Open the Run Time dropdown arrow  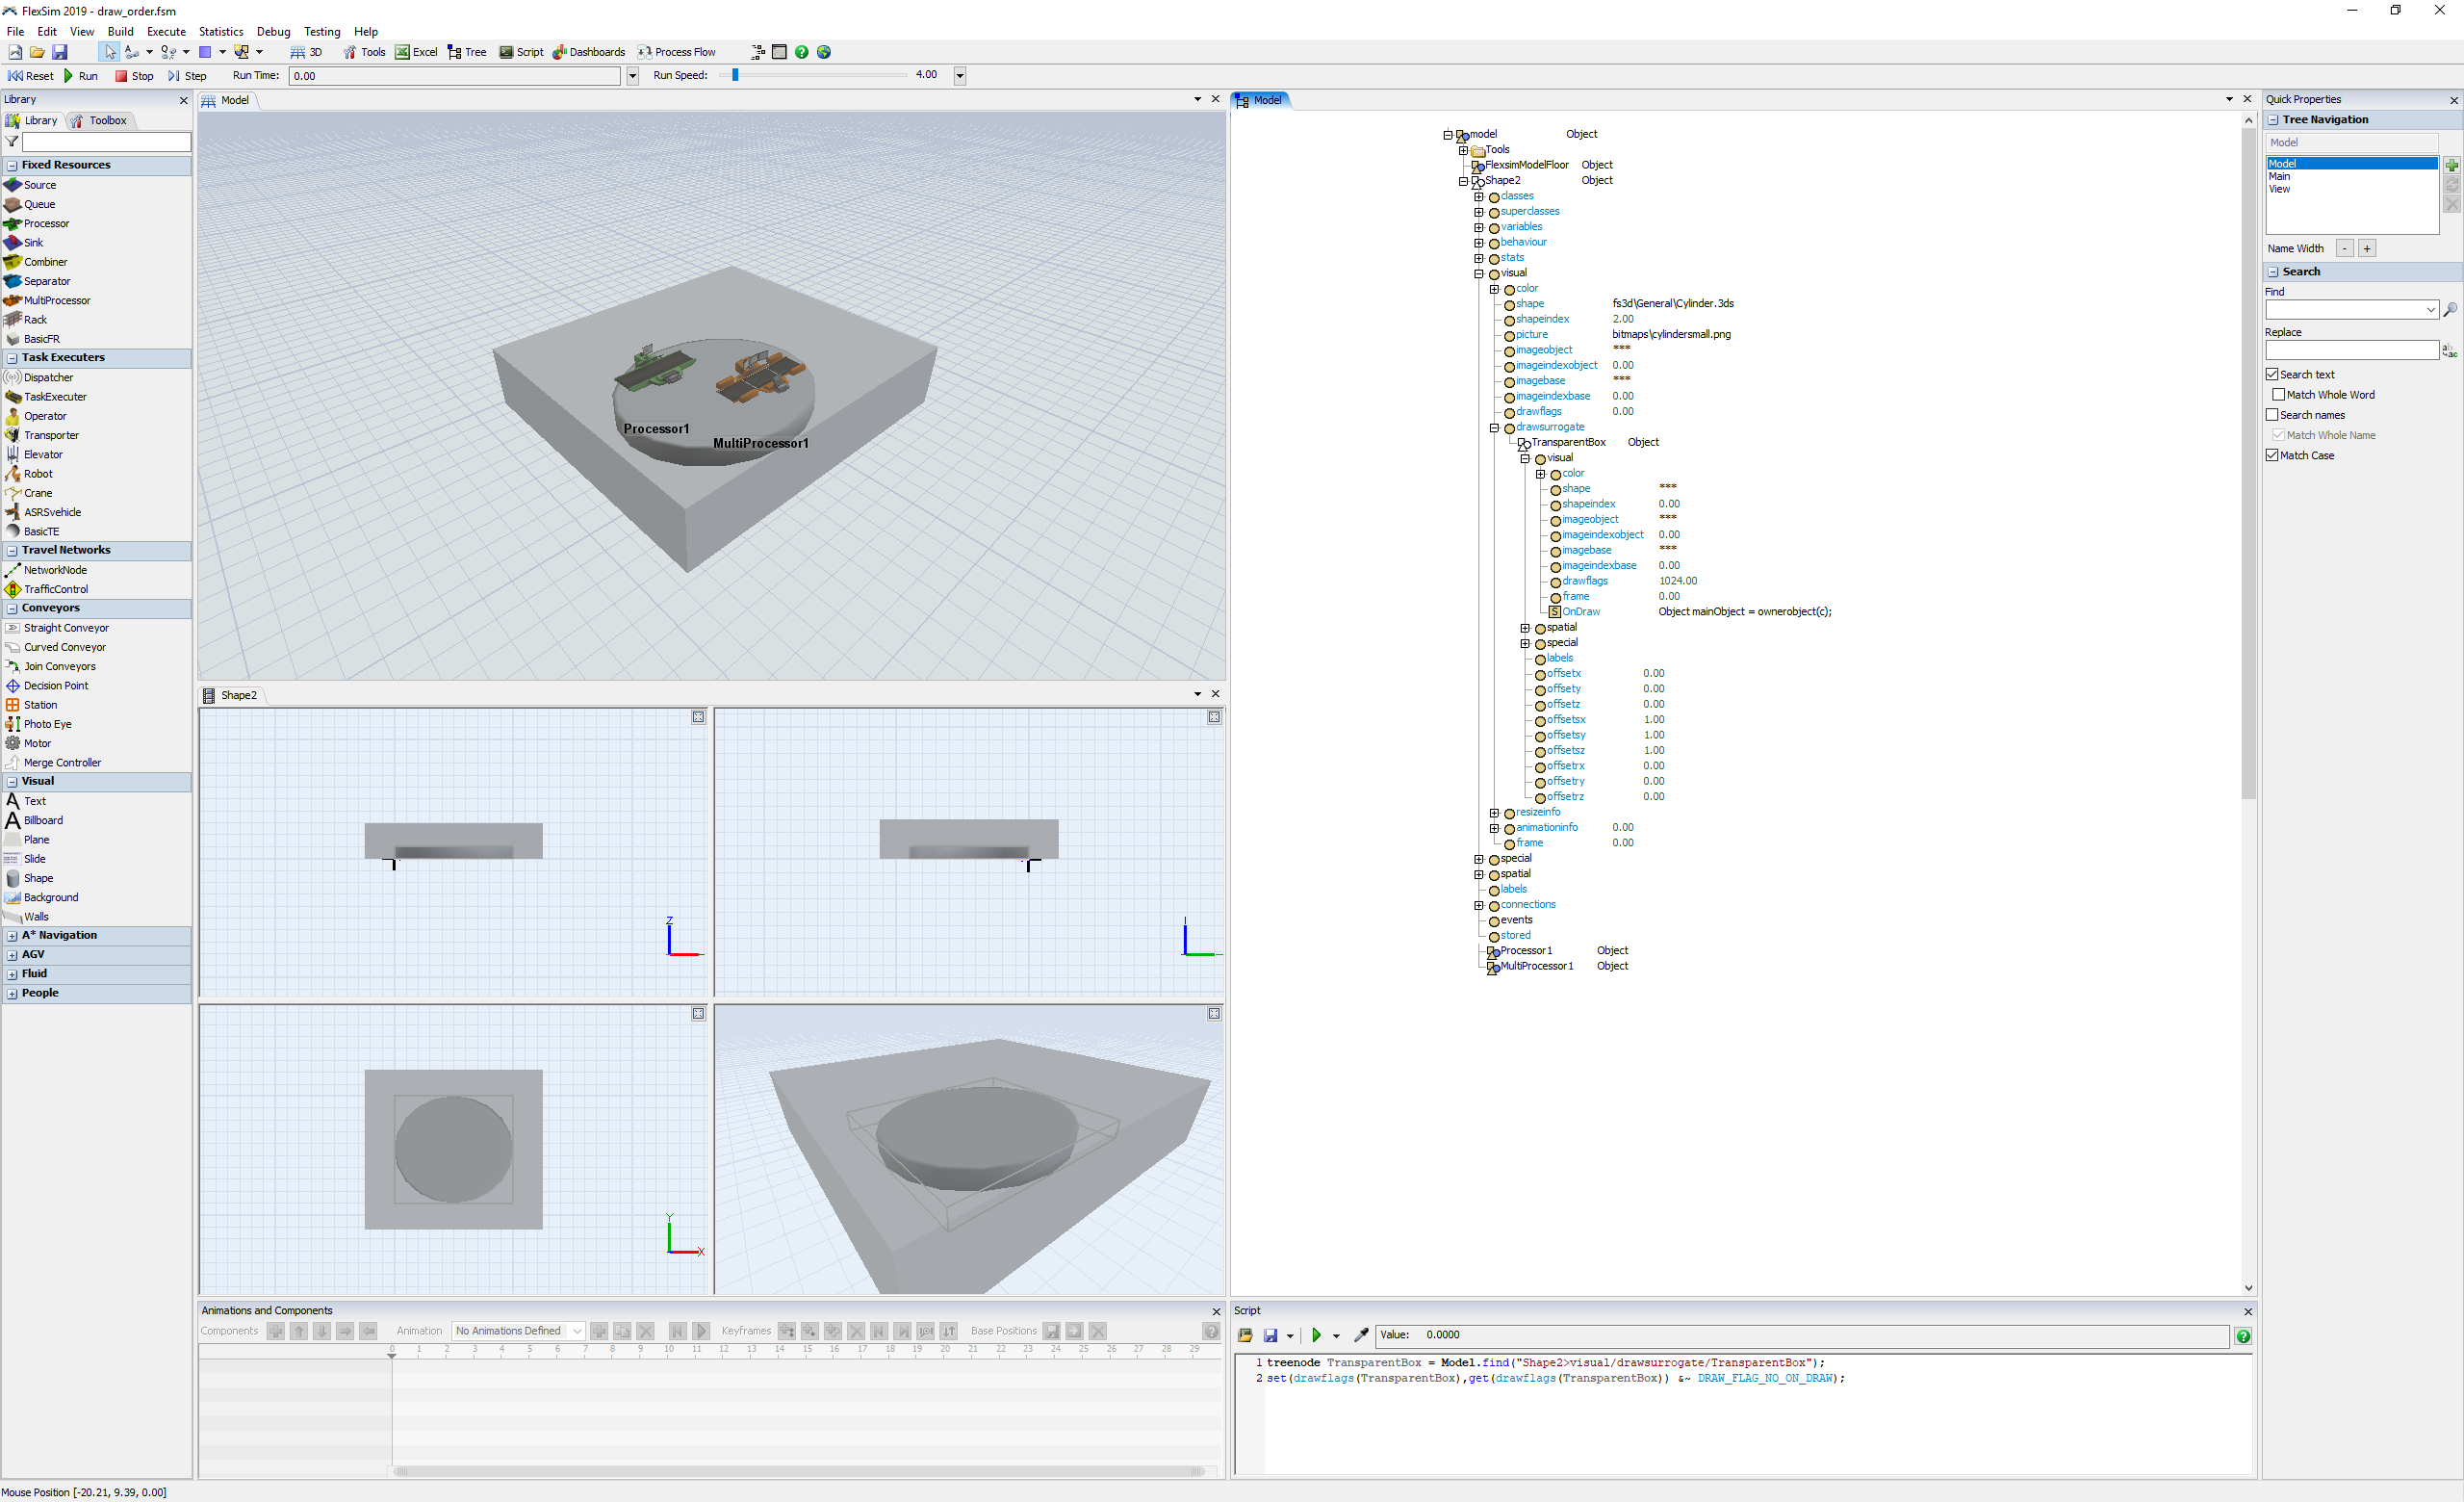(632, 76)
